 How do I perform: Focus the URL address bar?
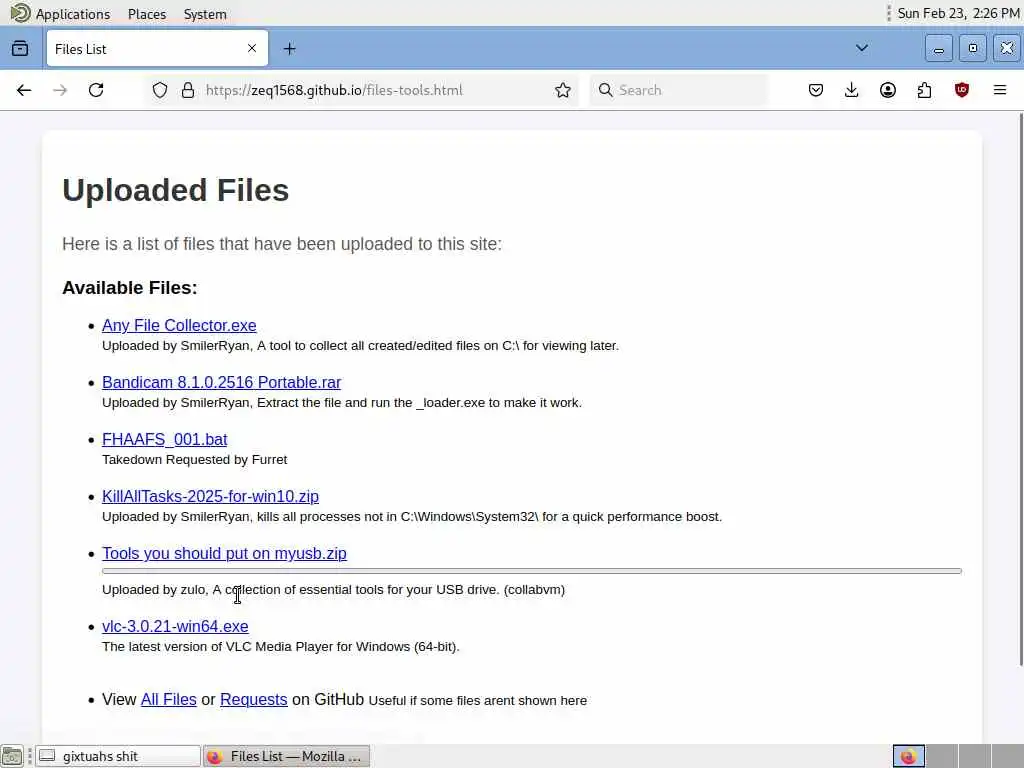point(362,90)
